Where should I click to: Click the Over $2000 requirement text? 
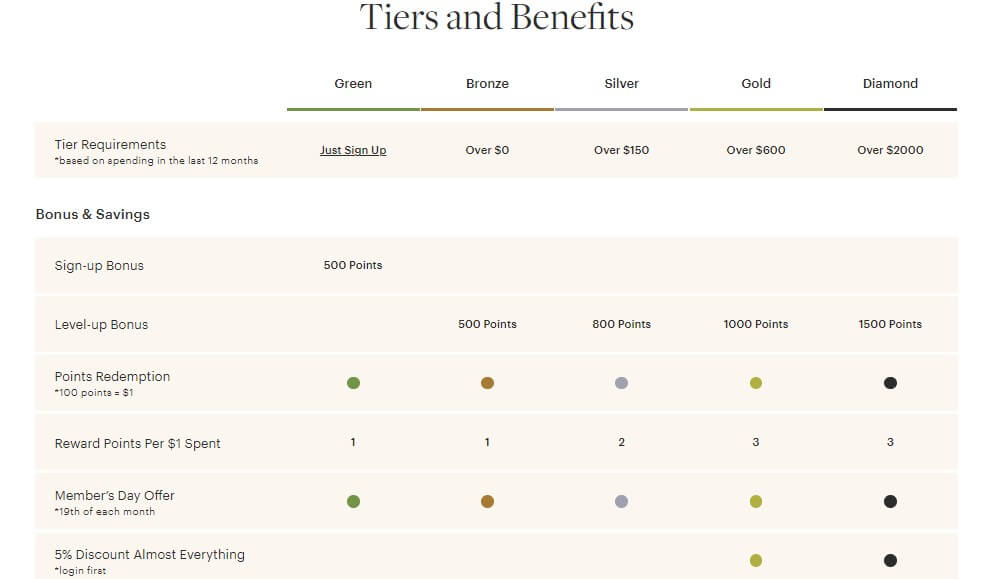[x=890, y=149]
